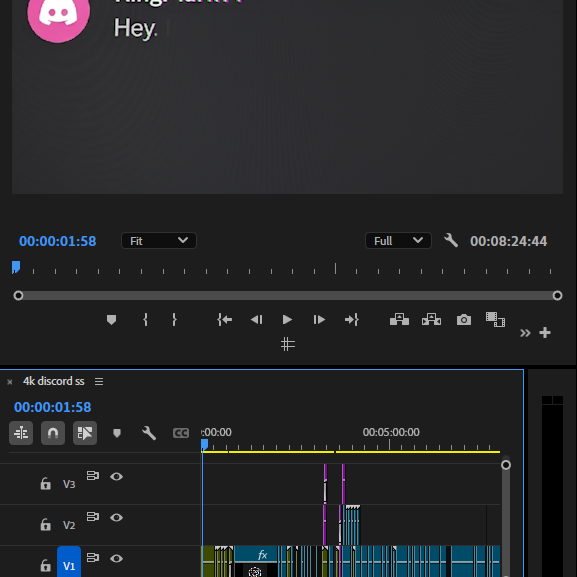The height and width of the screenshot is (577, 577).
Task: Click the Go to In button
Action: point(224,319)
